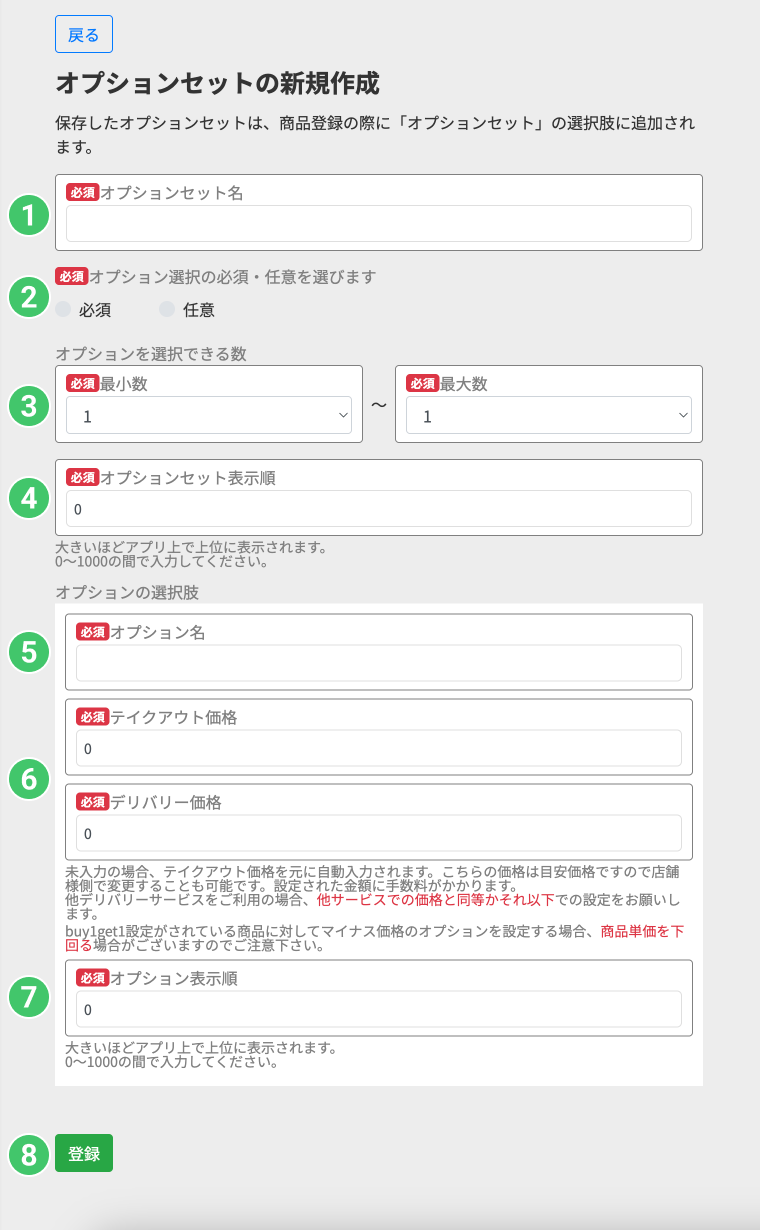Click the オプション名 input field

(x=379, y=663)
